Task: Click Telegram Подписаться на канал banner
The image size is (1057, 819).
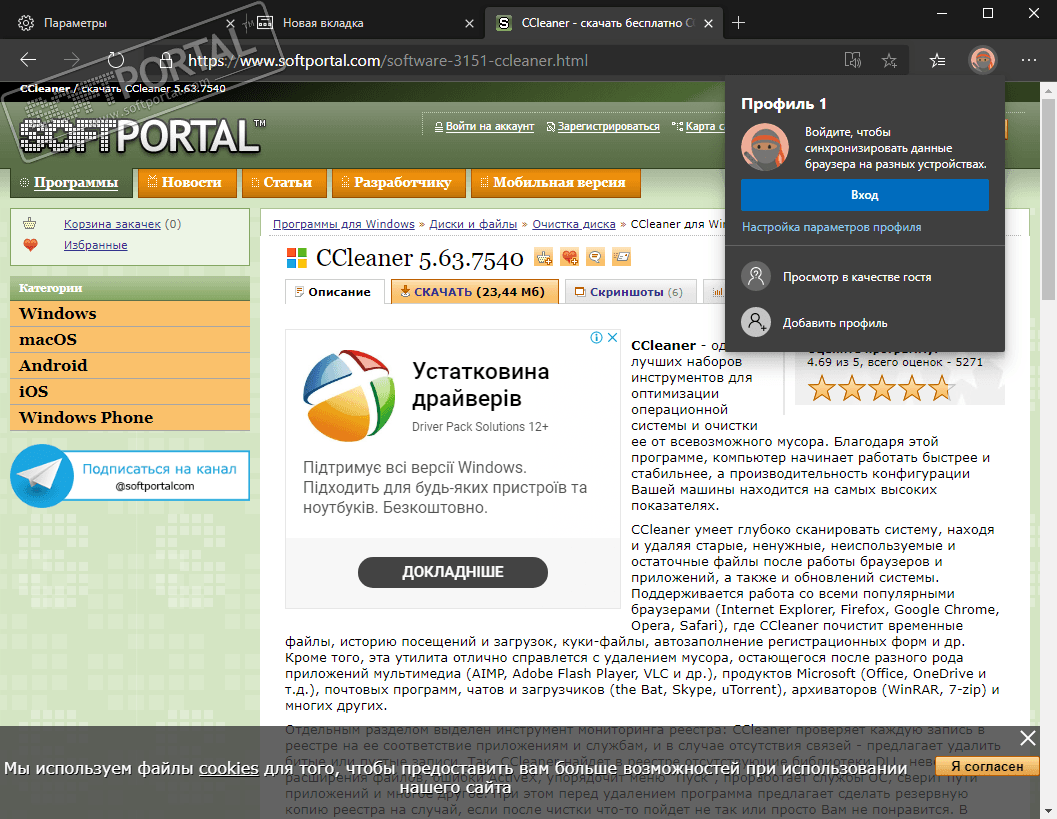Action: 130,476
